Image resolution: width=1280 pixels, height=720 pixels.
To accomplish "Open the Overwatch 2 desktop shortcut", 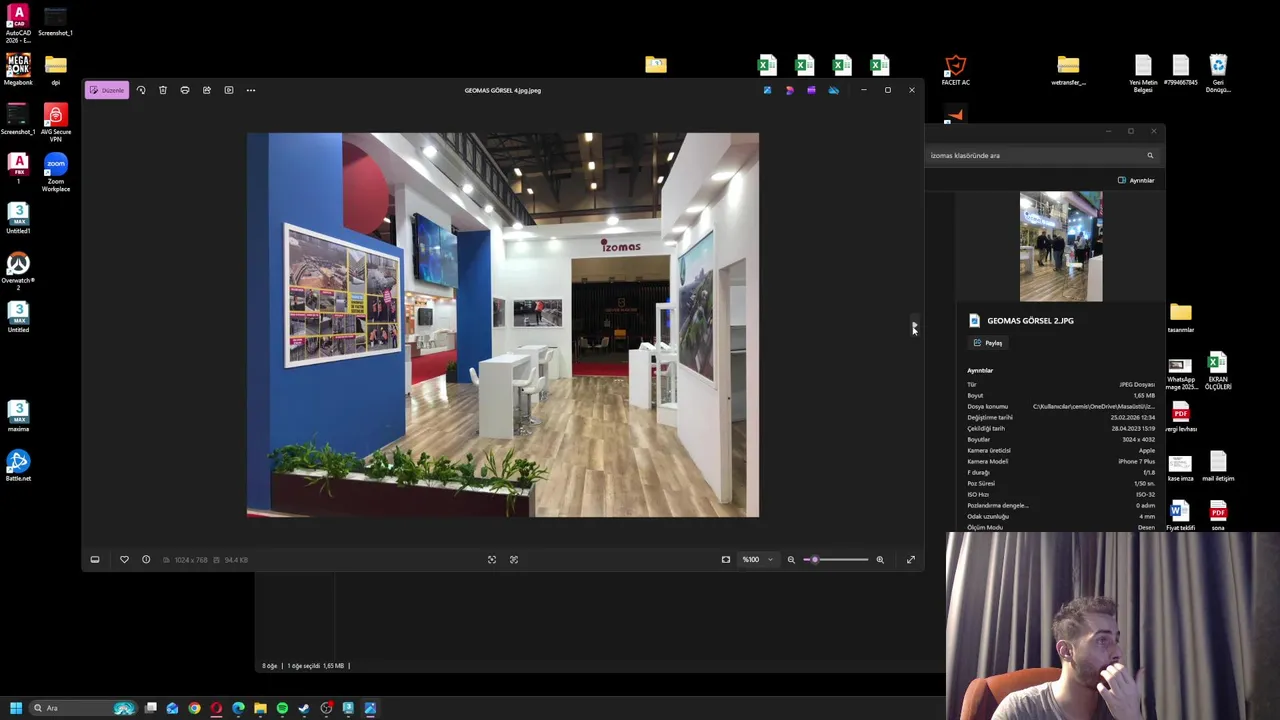I will (18, 271).
